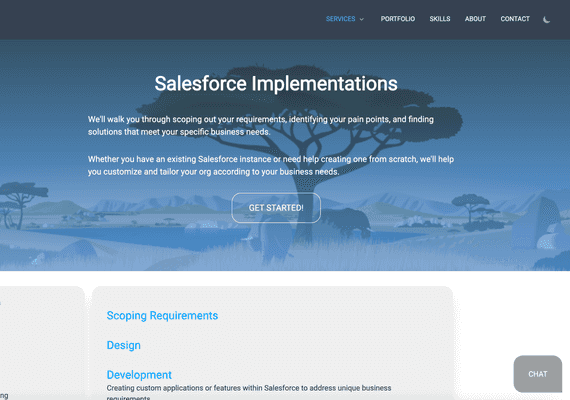This screenshot has width=570, height=400.
Task: Expand the Design section
Action: point(124,345)
